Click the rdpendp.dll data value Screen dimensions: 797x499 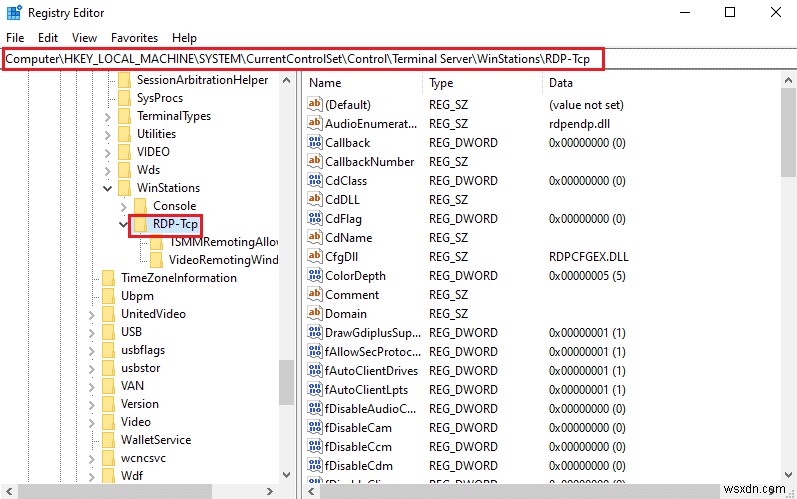(x=579, y=123)
